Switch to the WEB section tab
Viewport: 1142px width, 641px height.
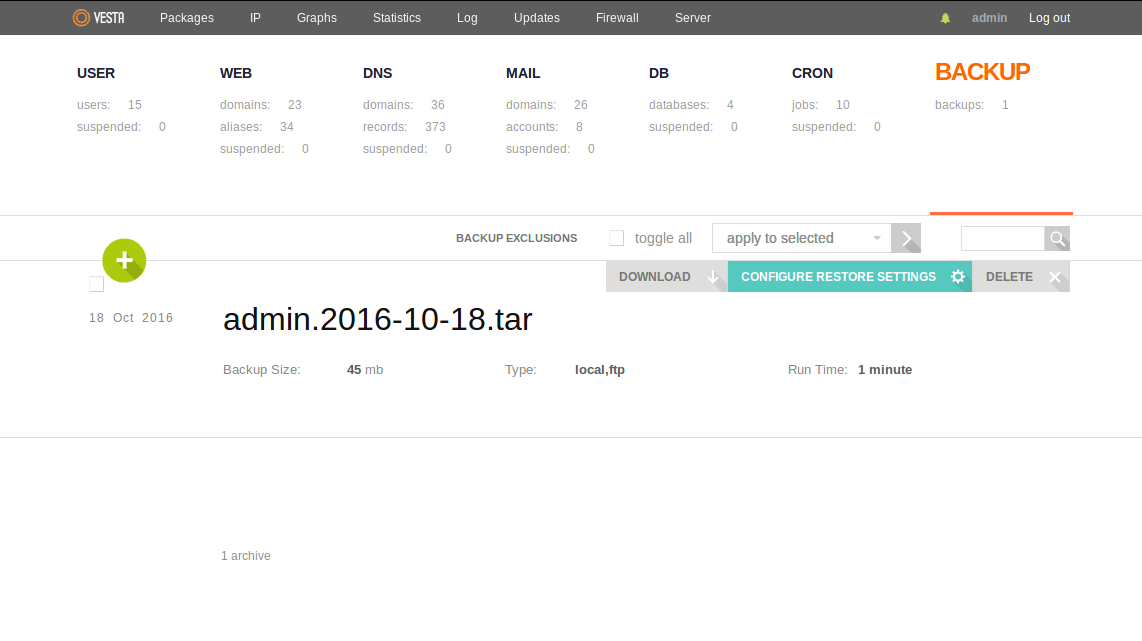236,73
